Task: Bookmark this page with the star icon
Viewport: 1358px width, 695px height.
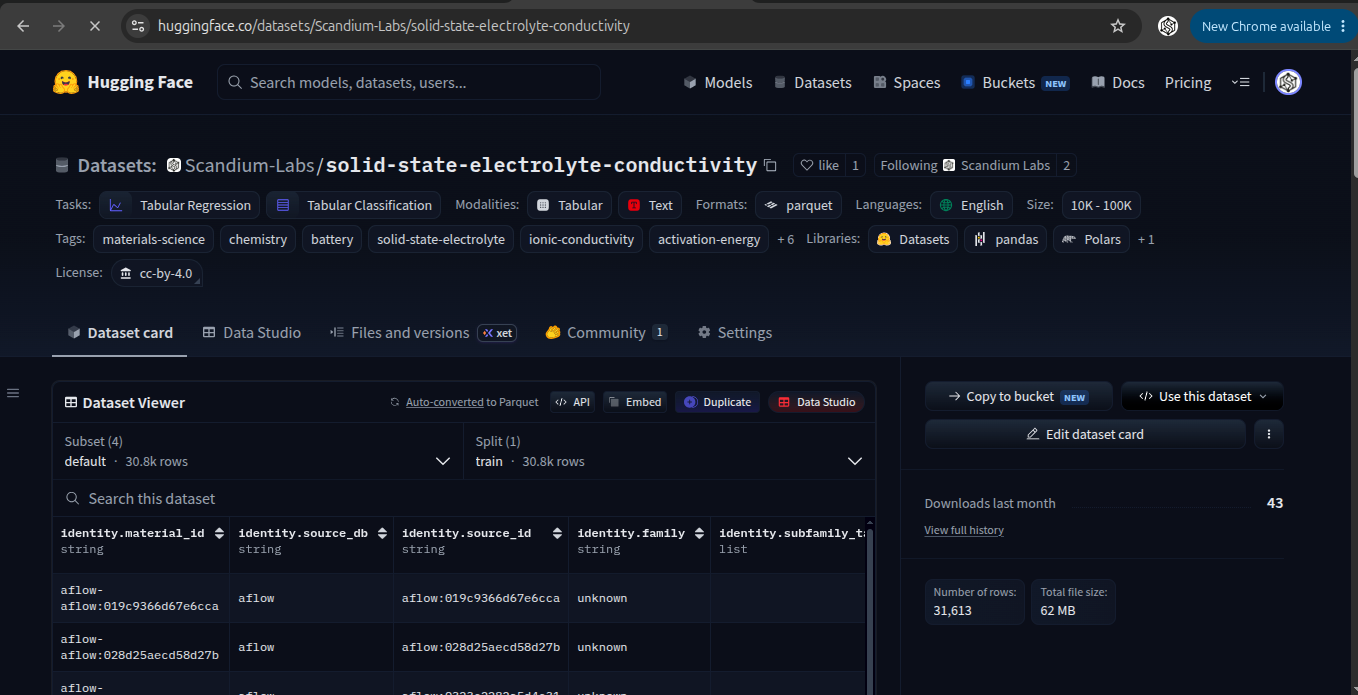Action: point(1118,26)
